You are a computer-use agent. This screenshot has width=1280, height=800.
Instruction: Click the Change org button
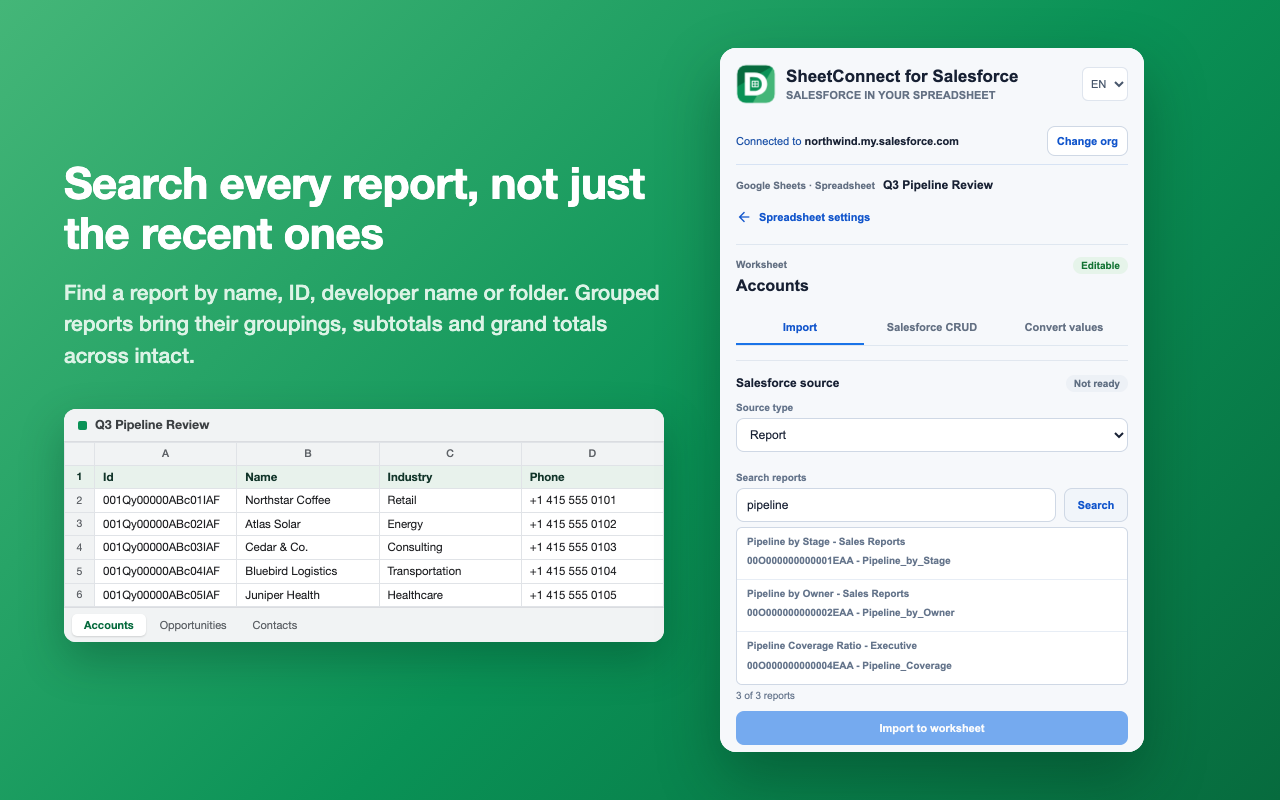tap(1087, 141)
